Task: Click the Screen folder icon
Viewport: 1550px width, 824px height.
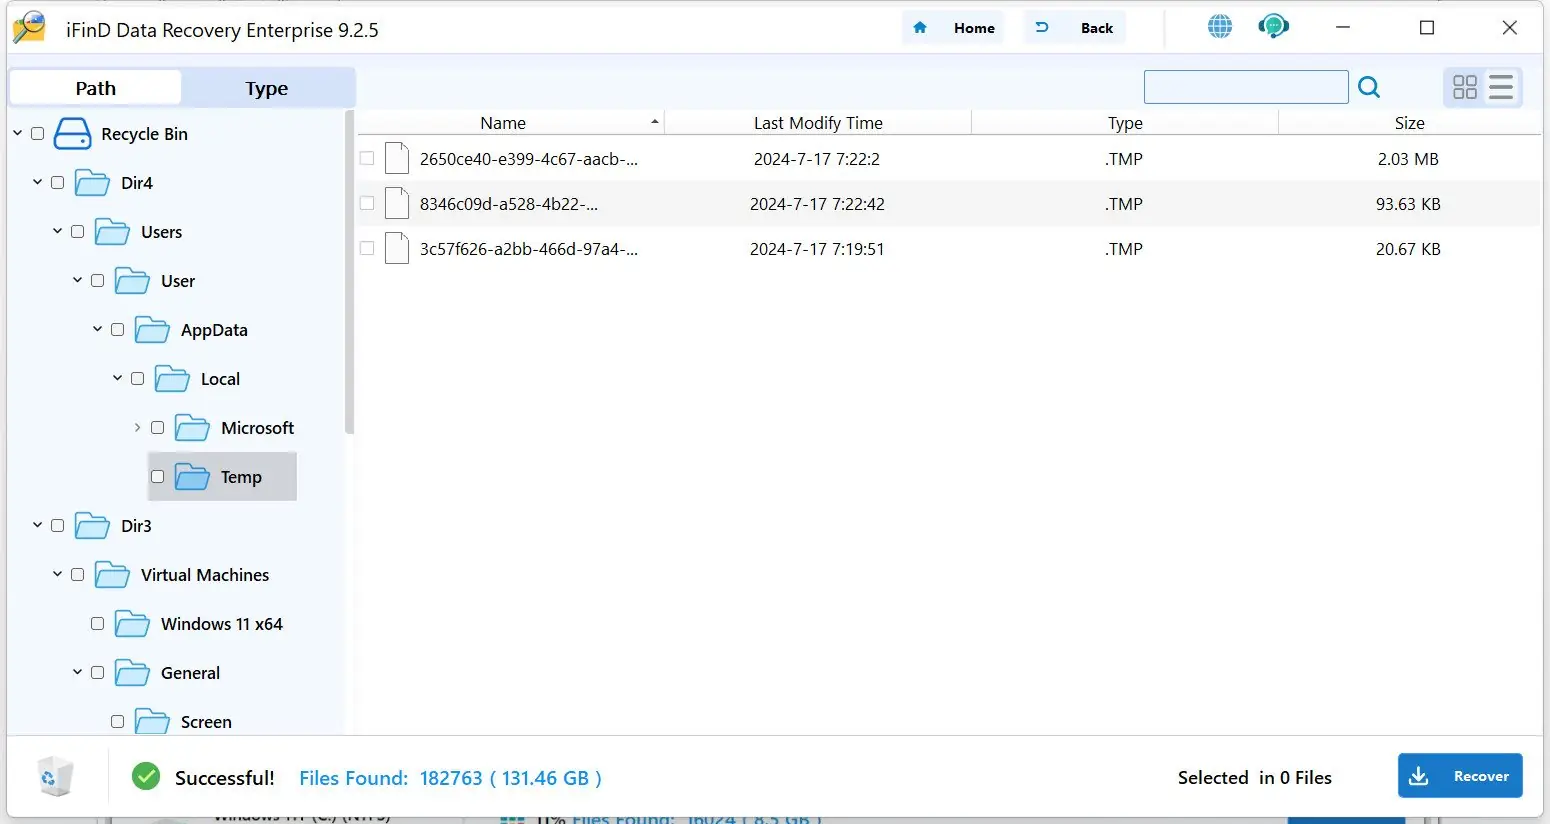Action: click(152, 721)
